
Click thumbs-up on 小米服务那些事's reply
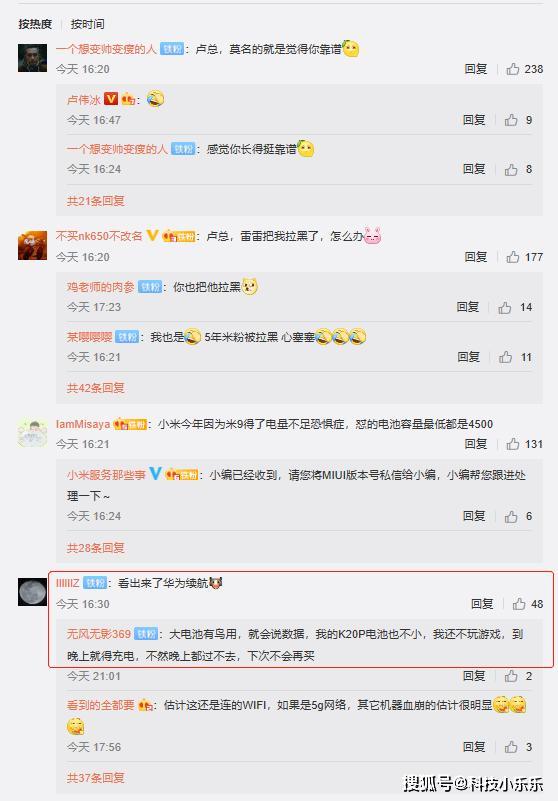[x=511, y=516]
